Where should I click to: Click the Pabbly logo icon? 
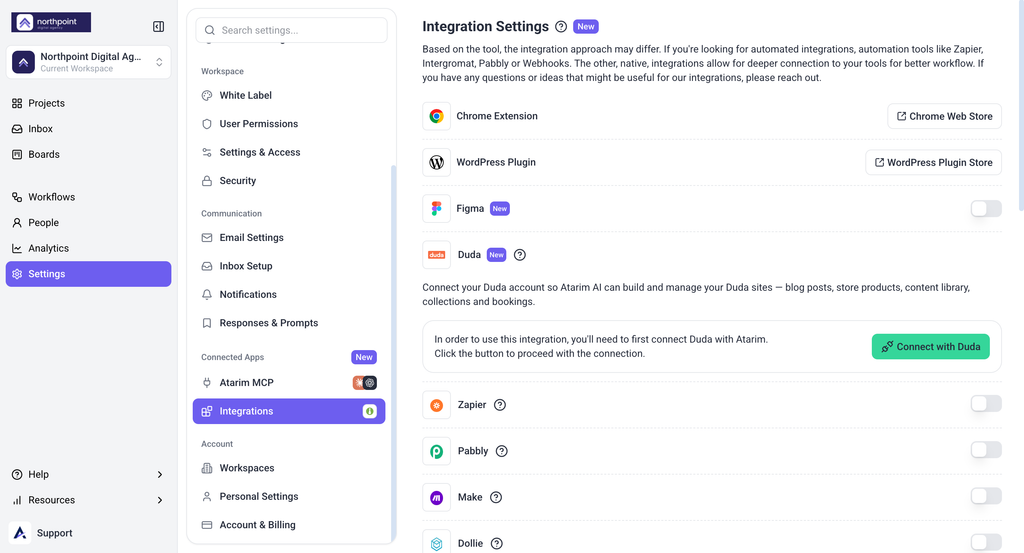[436, 451]
